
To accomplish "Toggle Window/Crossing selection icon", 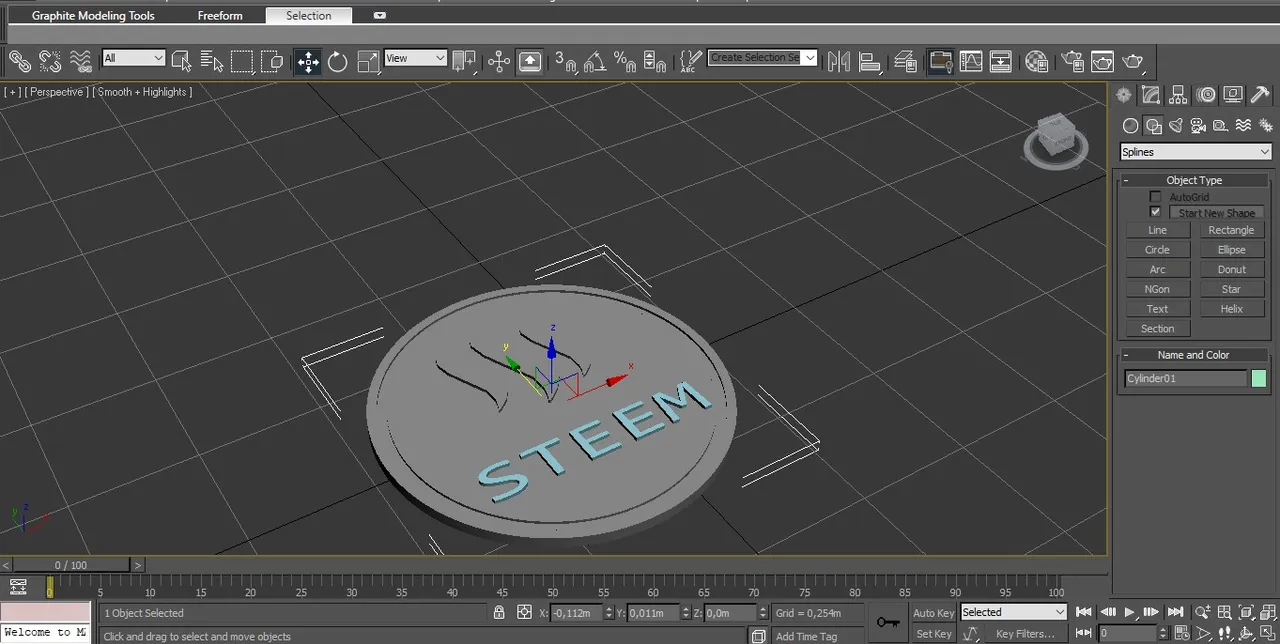I will tap(272, 61).
